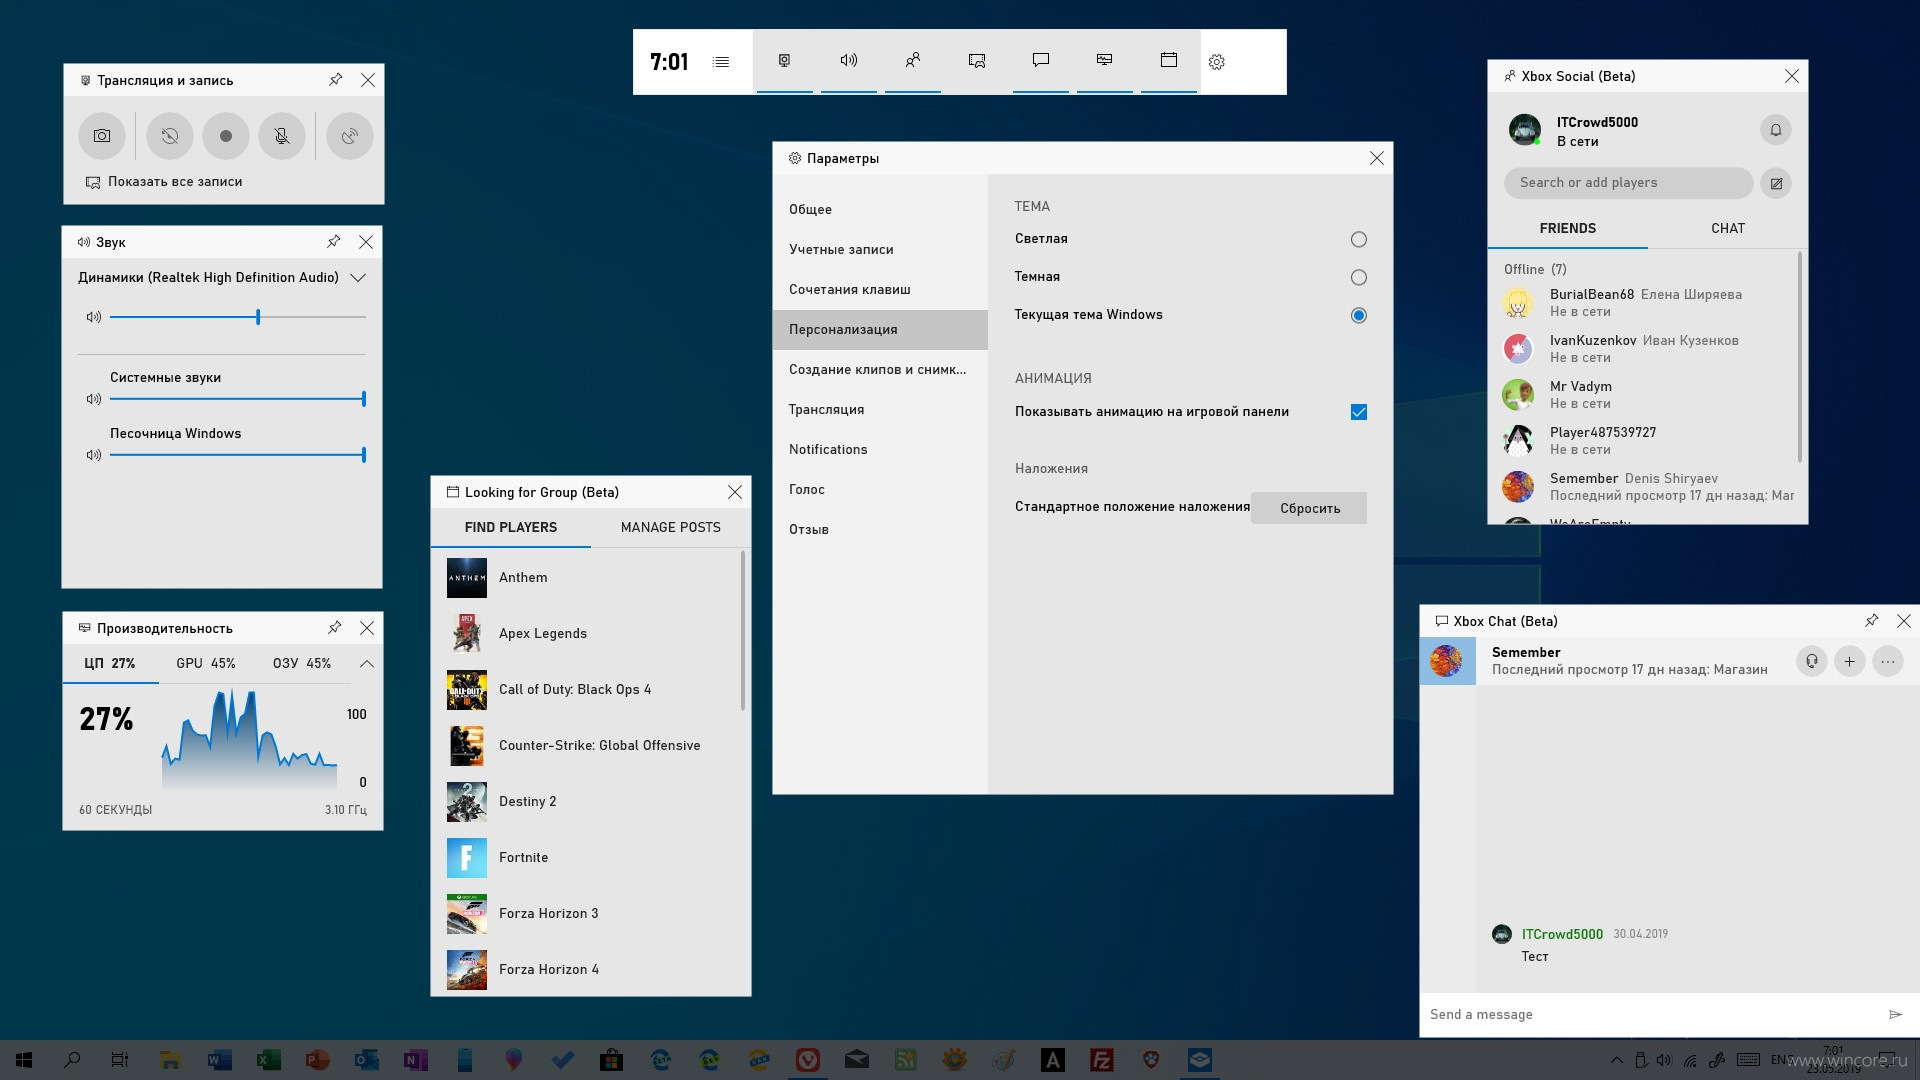Screen dimensions: 1920x1080
Task: Pin the Производительность widget
Action: 335,628
